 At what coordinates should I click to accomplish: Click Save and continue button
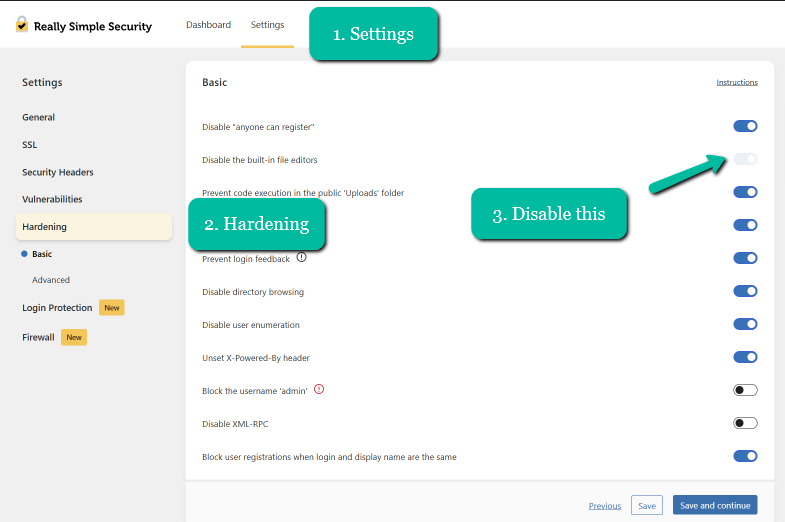coord(715,505)
